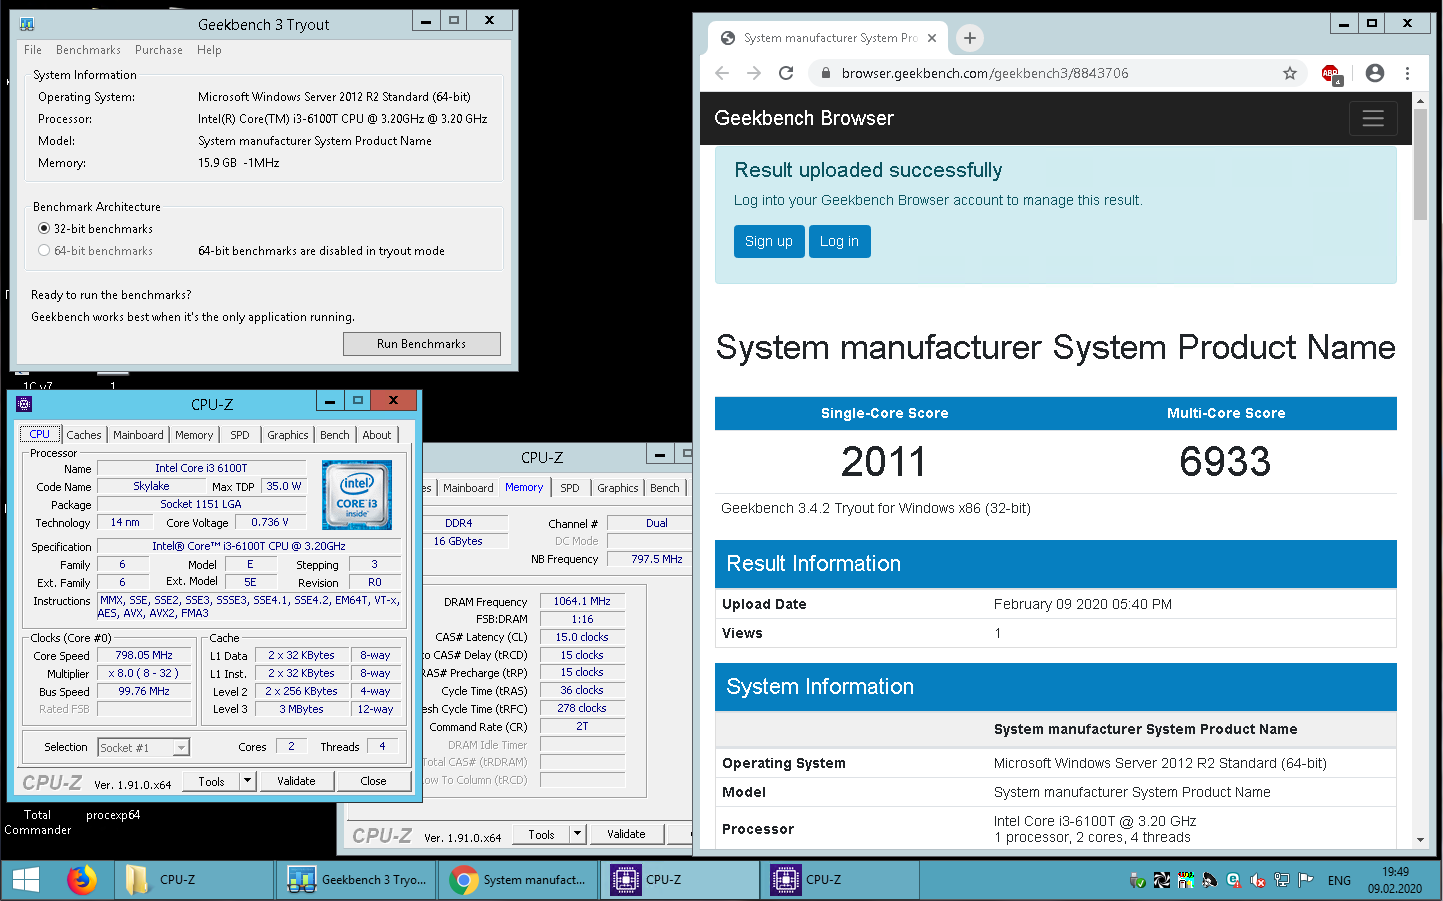The width and height of the screenshot is (1443, 901).
Task: Click the Intel Core i3 logo in CPU-Z
Action: tap(357, 494)
